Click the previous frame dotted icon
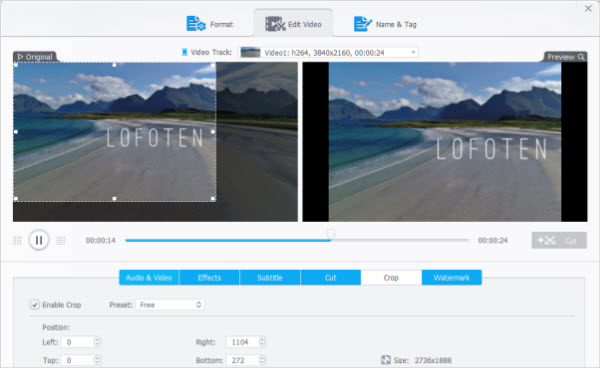 point(17,240)
